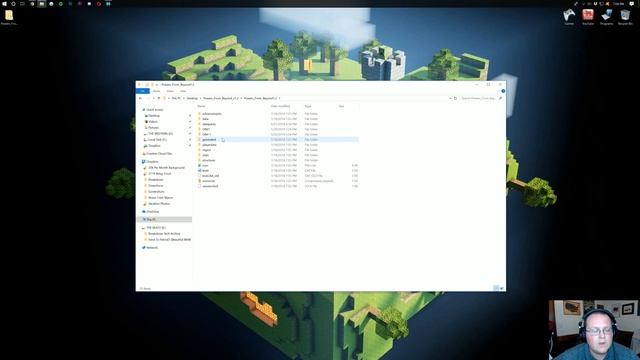This screenshot has height=360, width=640.
Task: Refresh the current folder view
Action: tap(456, 98)
